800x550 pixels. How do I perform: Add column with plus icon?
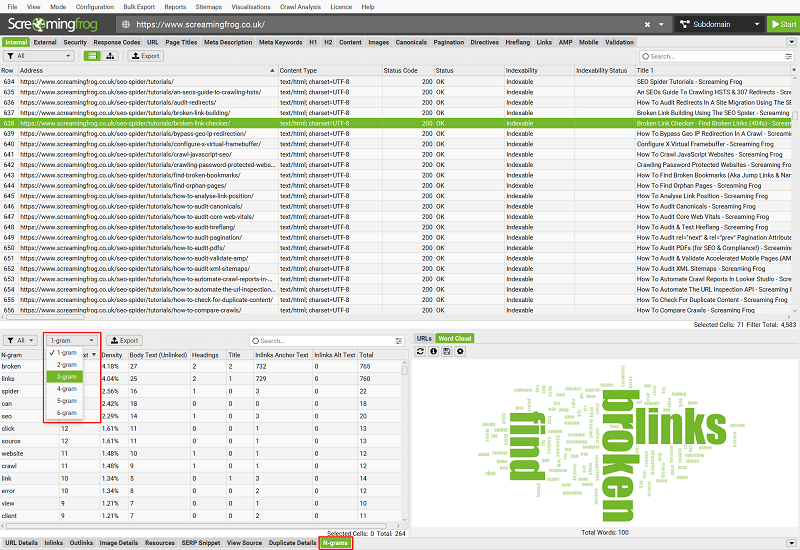(x=794, y=70)
